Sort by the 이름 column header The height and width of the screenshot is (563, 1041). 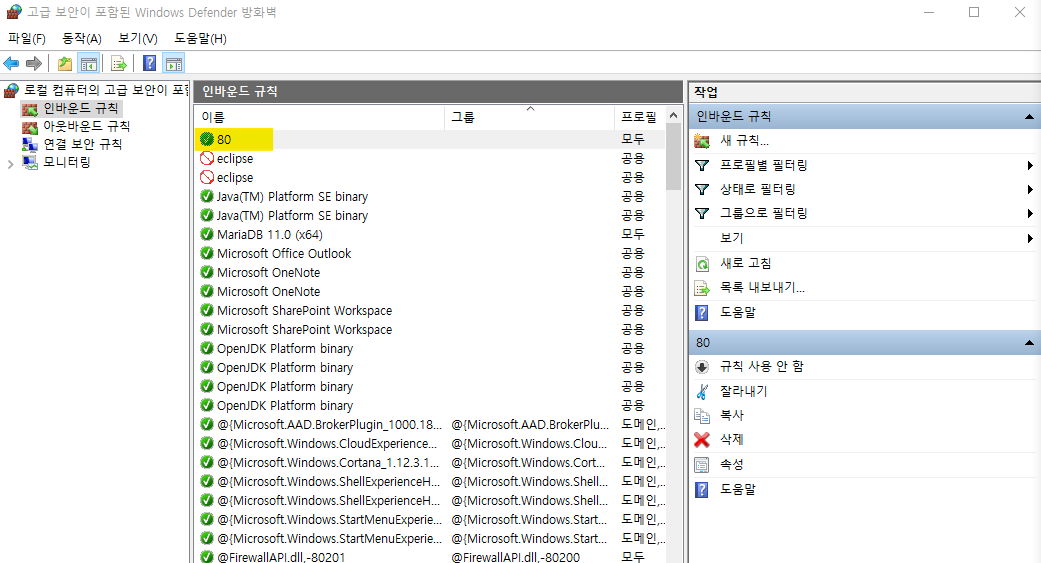coord(320,118)
